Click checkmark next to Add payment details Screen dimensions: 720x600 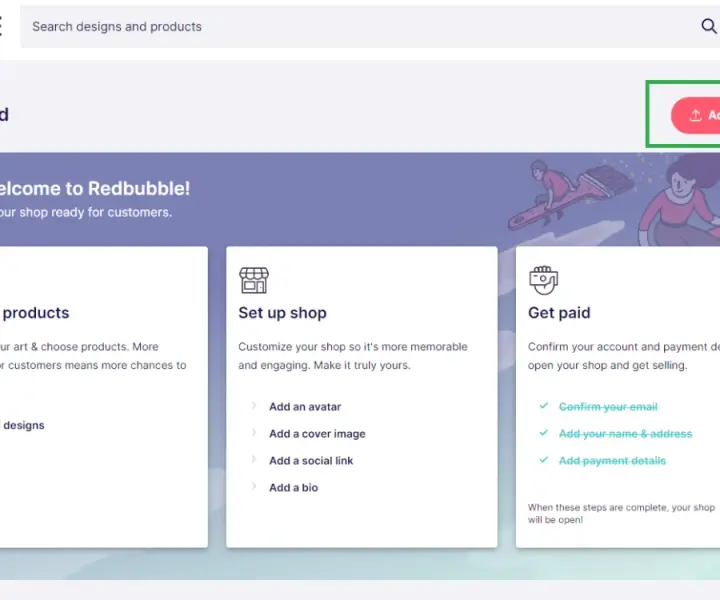(544, 460)
